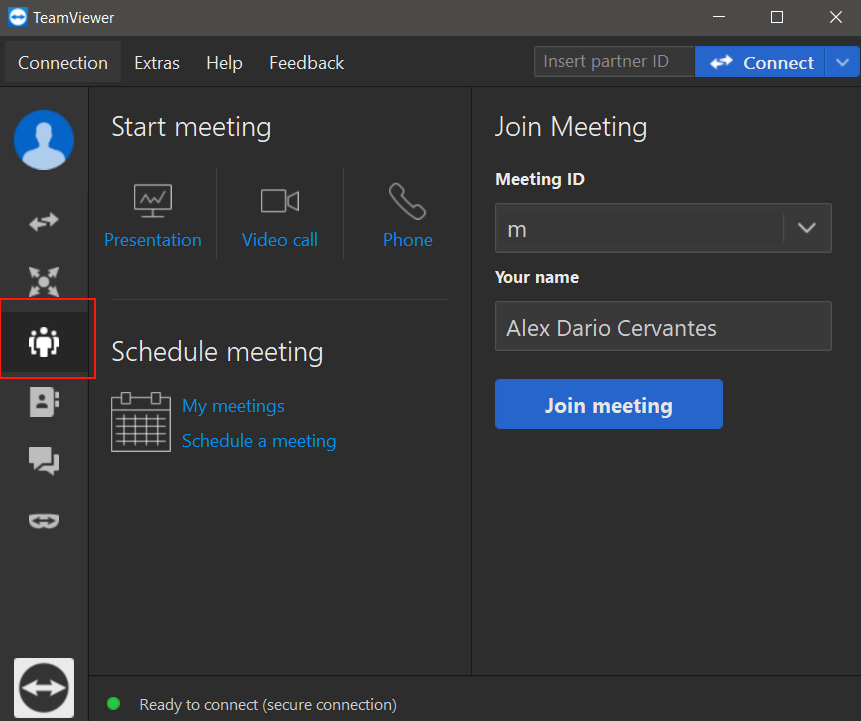
Task: Select the Remote Control sidebar icon
Action: pos(44,222)
